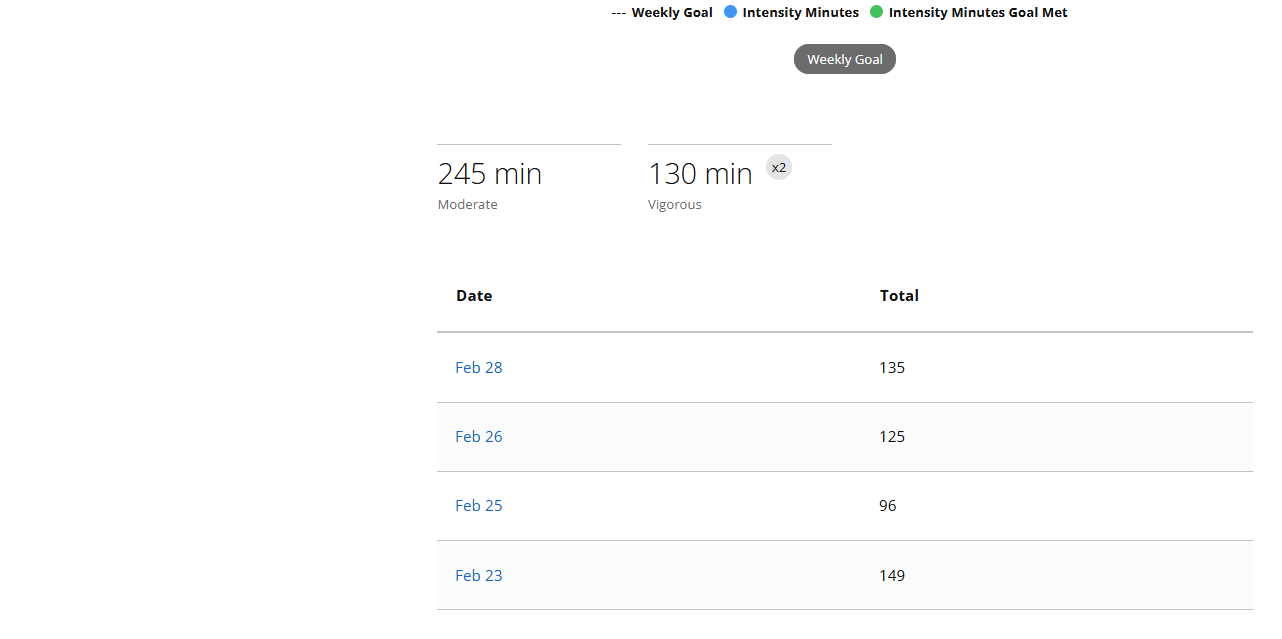Select the 245 min Moderate stat

point(489,174)
